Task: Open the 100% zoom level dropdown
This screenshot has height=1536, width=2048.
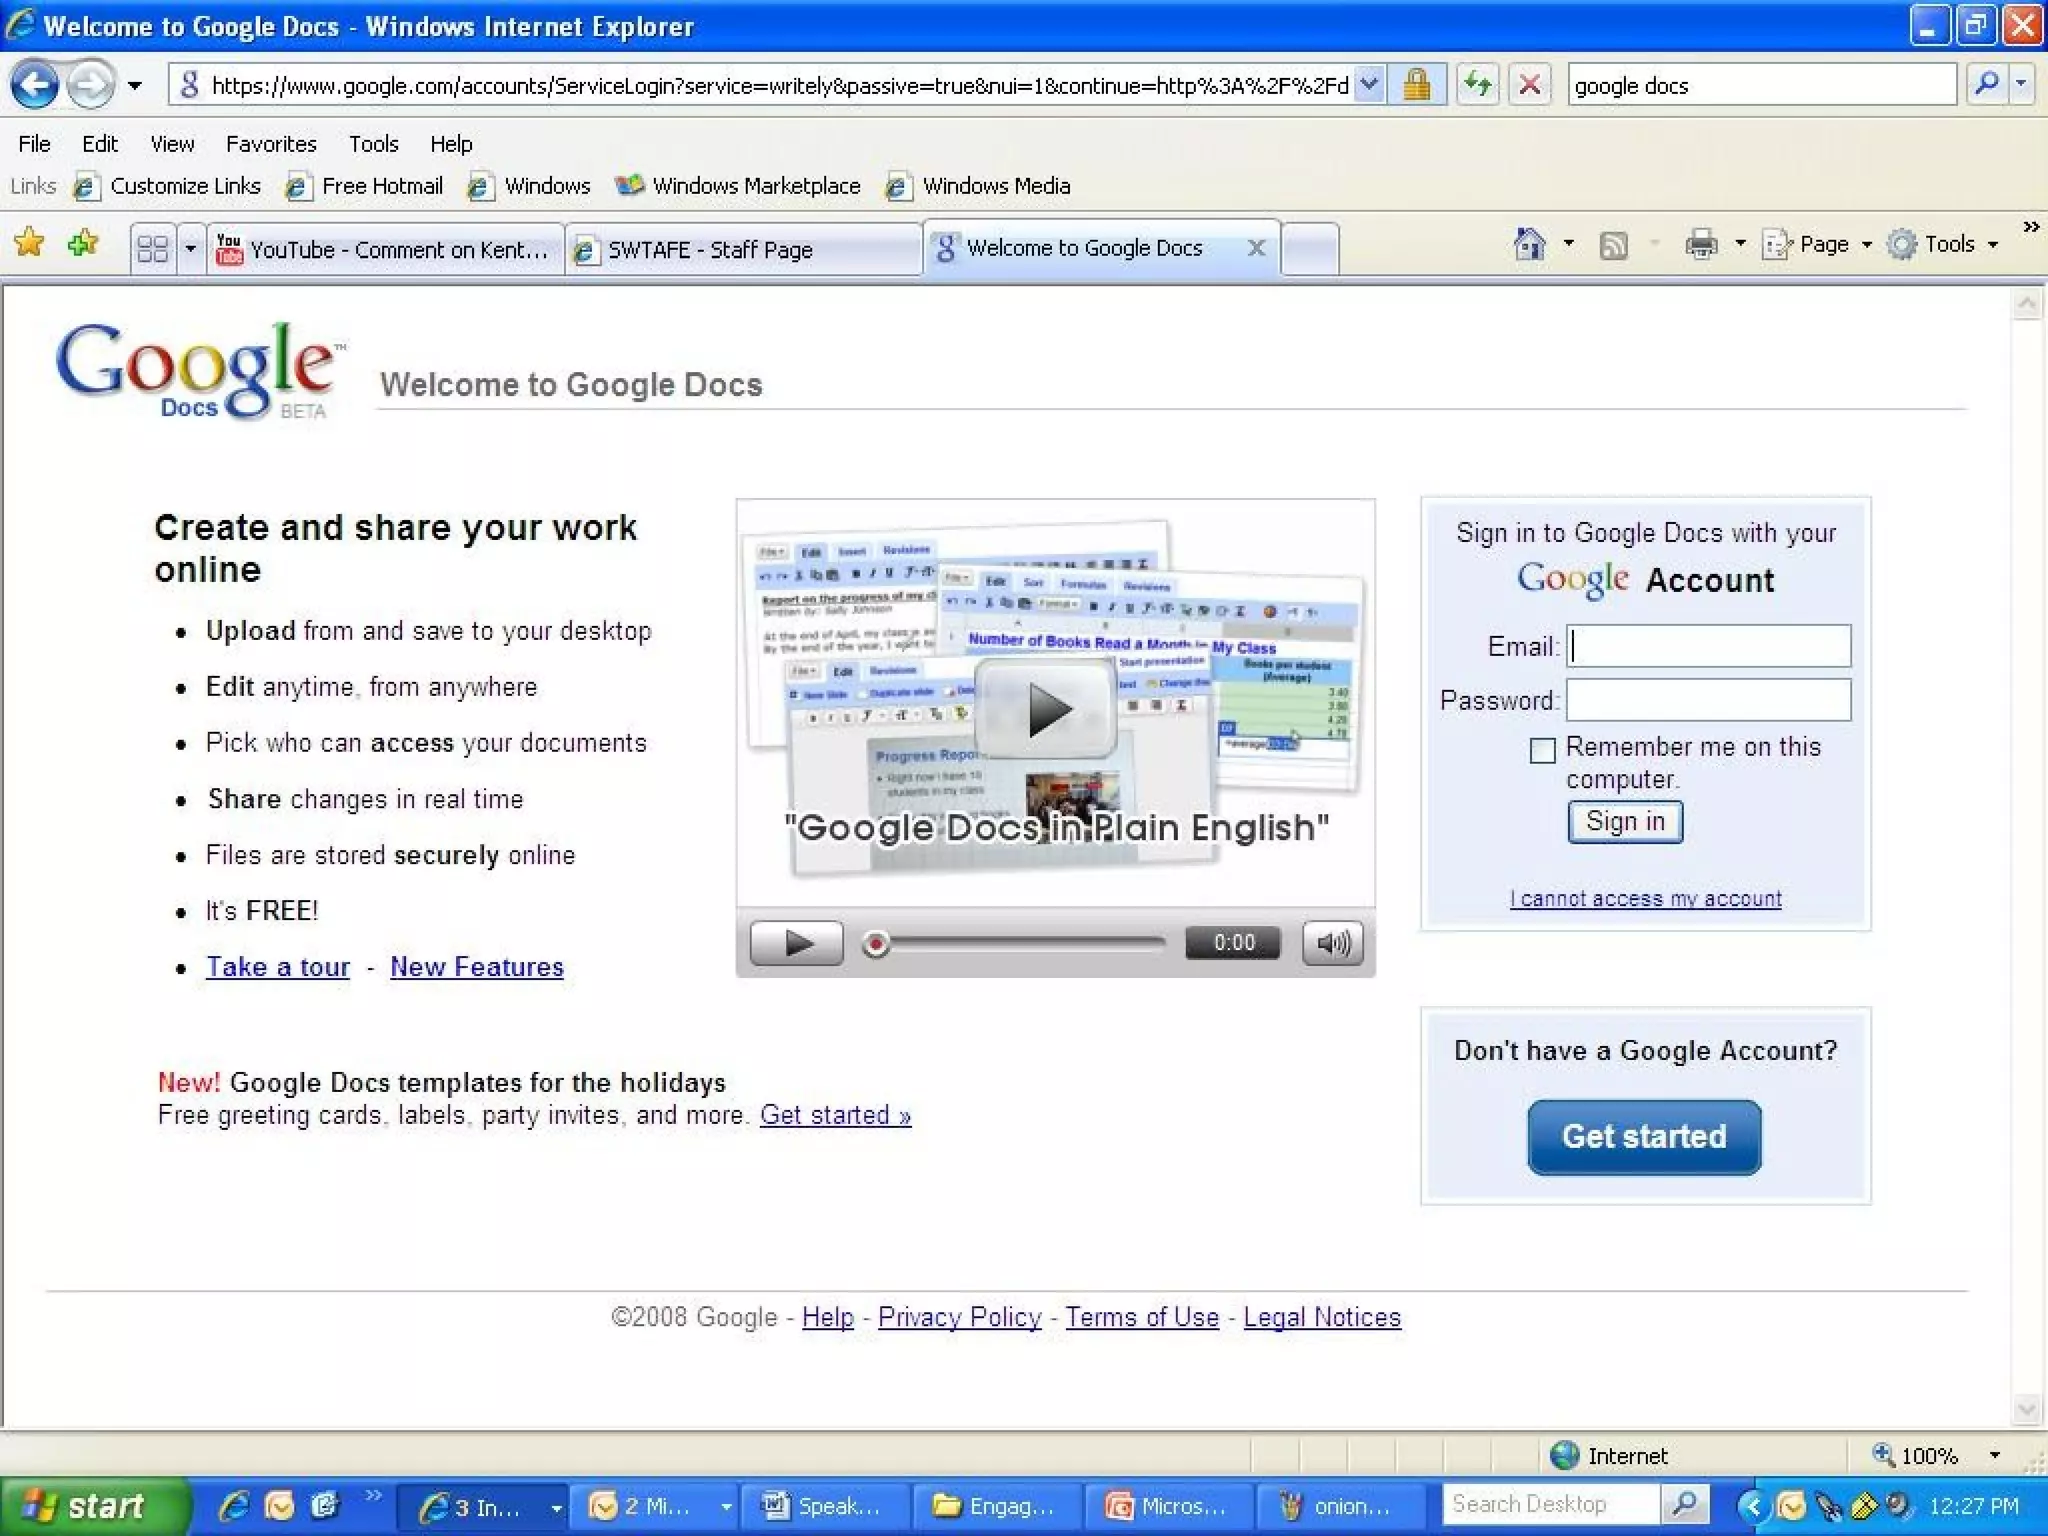Action: (1994, 1456)
